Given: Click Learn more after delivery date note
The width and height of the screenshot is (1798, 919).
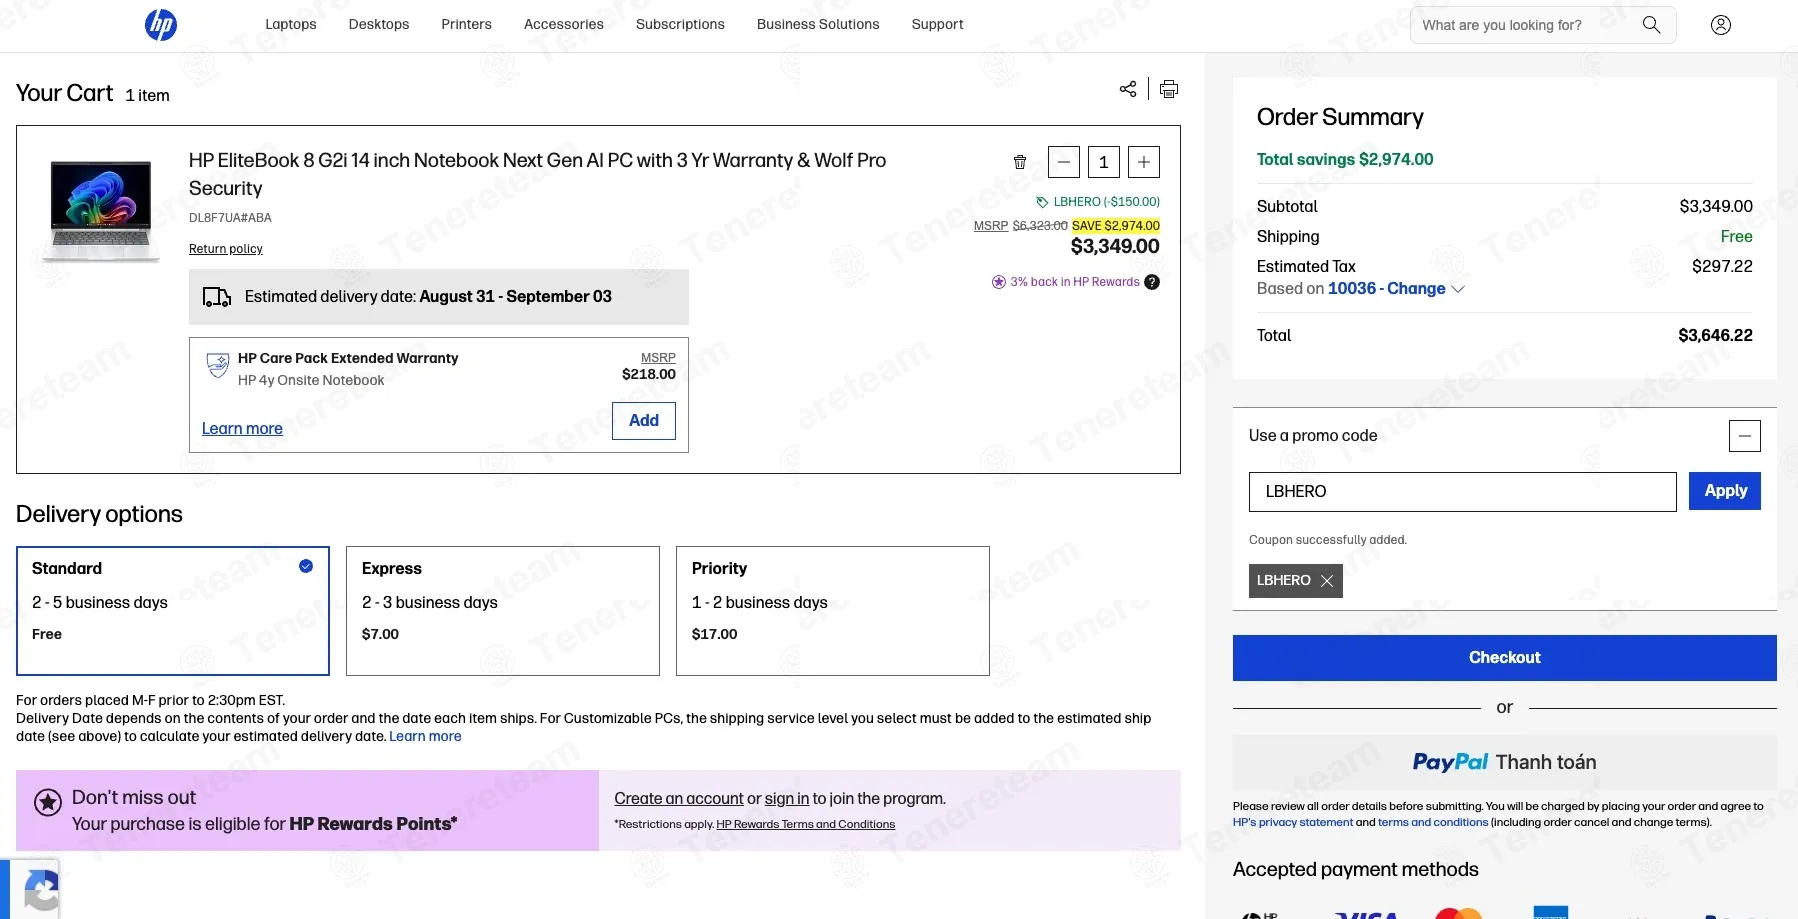Looking at the screenshot, I should (425, 737).
